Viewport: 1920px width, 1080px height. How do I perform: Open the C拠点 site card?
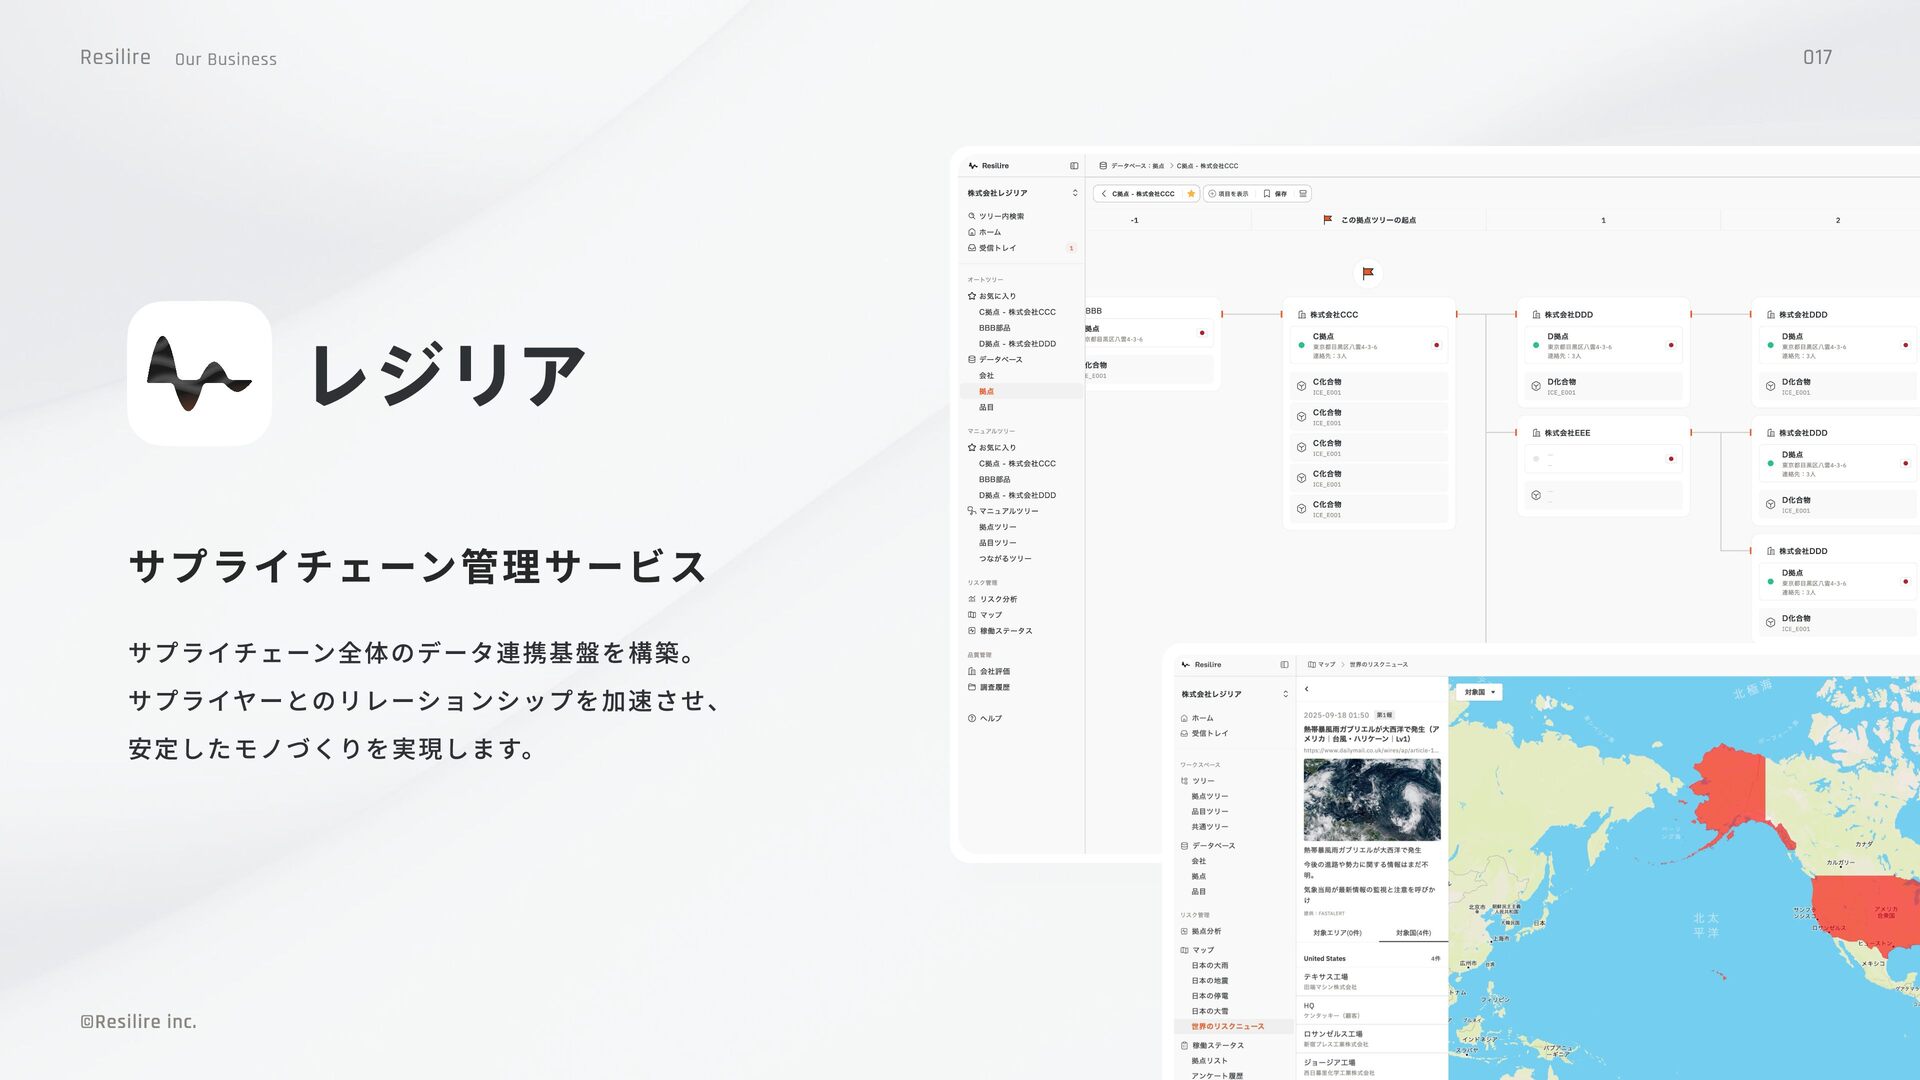[1368, 345]
